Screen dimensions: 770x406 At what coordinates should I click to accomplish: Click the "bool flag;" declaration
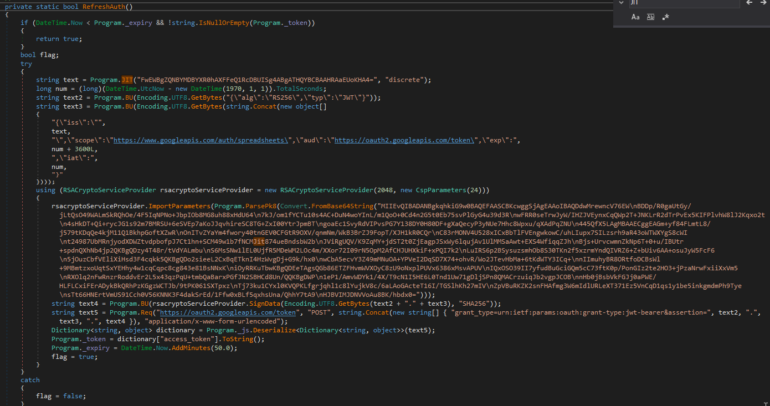tap(40, 55)
